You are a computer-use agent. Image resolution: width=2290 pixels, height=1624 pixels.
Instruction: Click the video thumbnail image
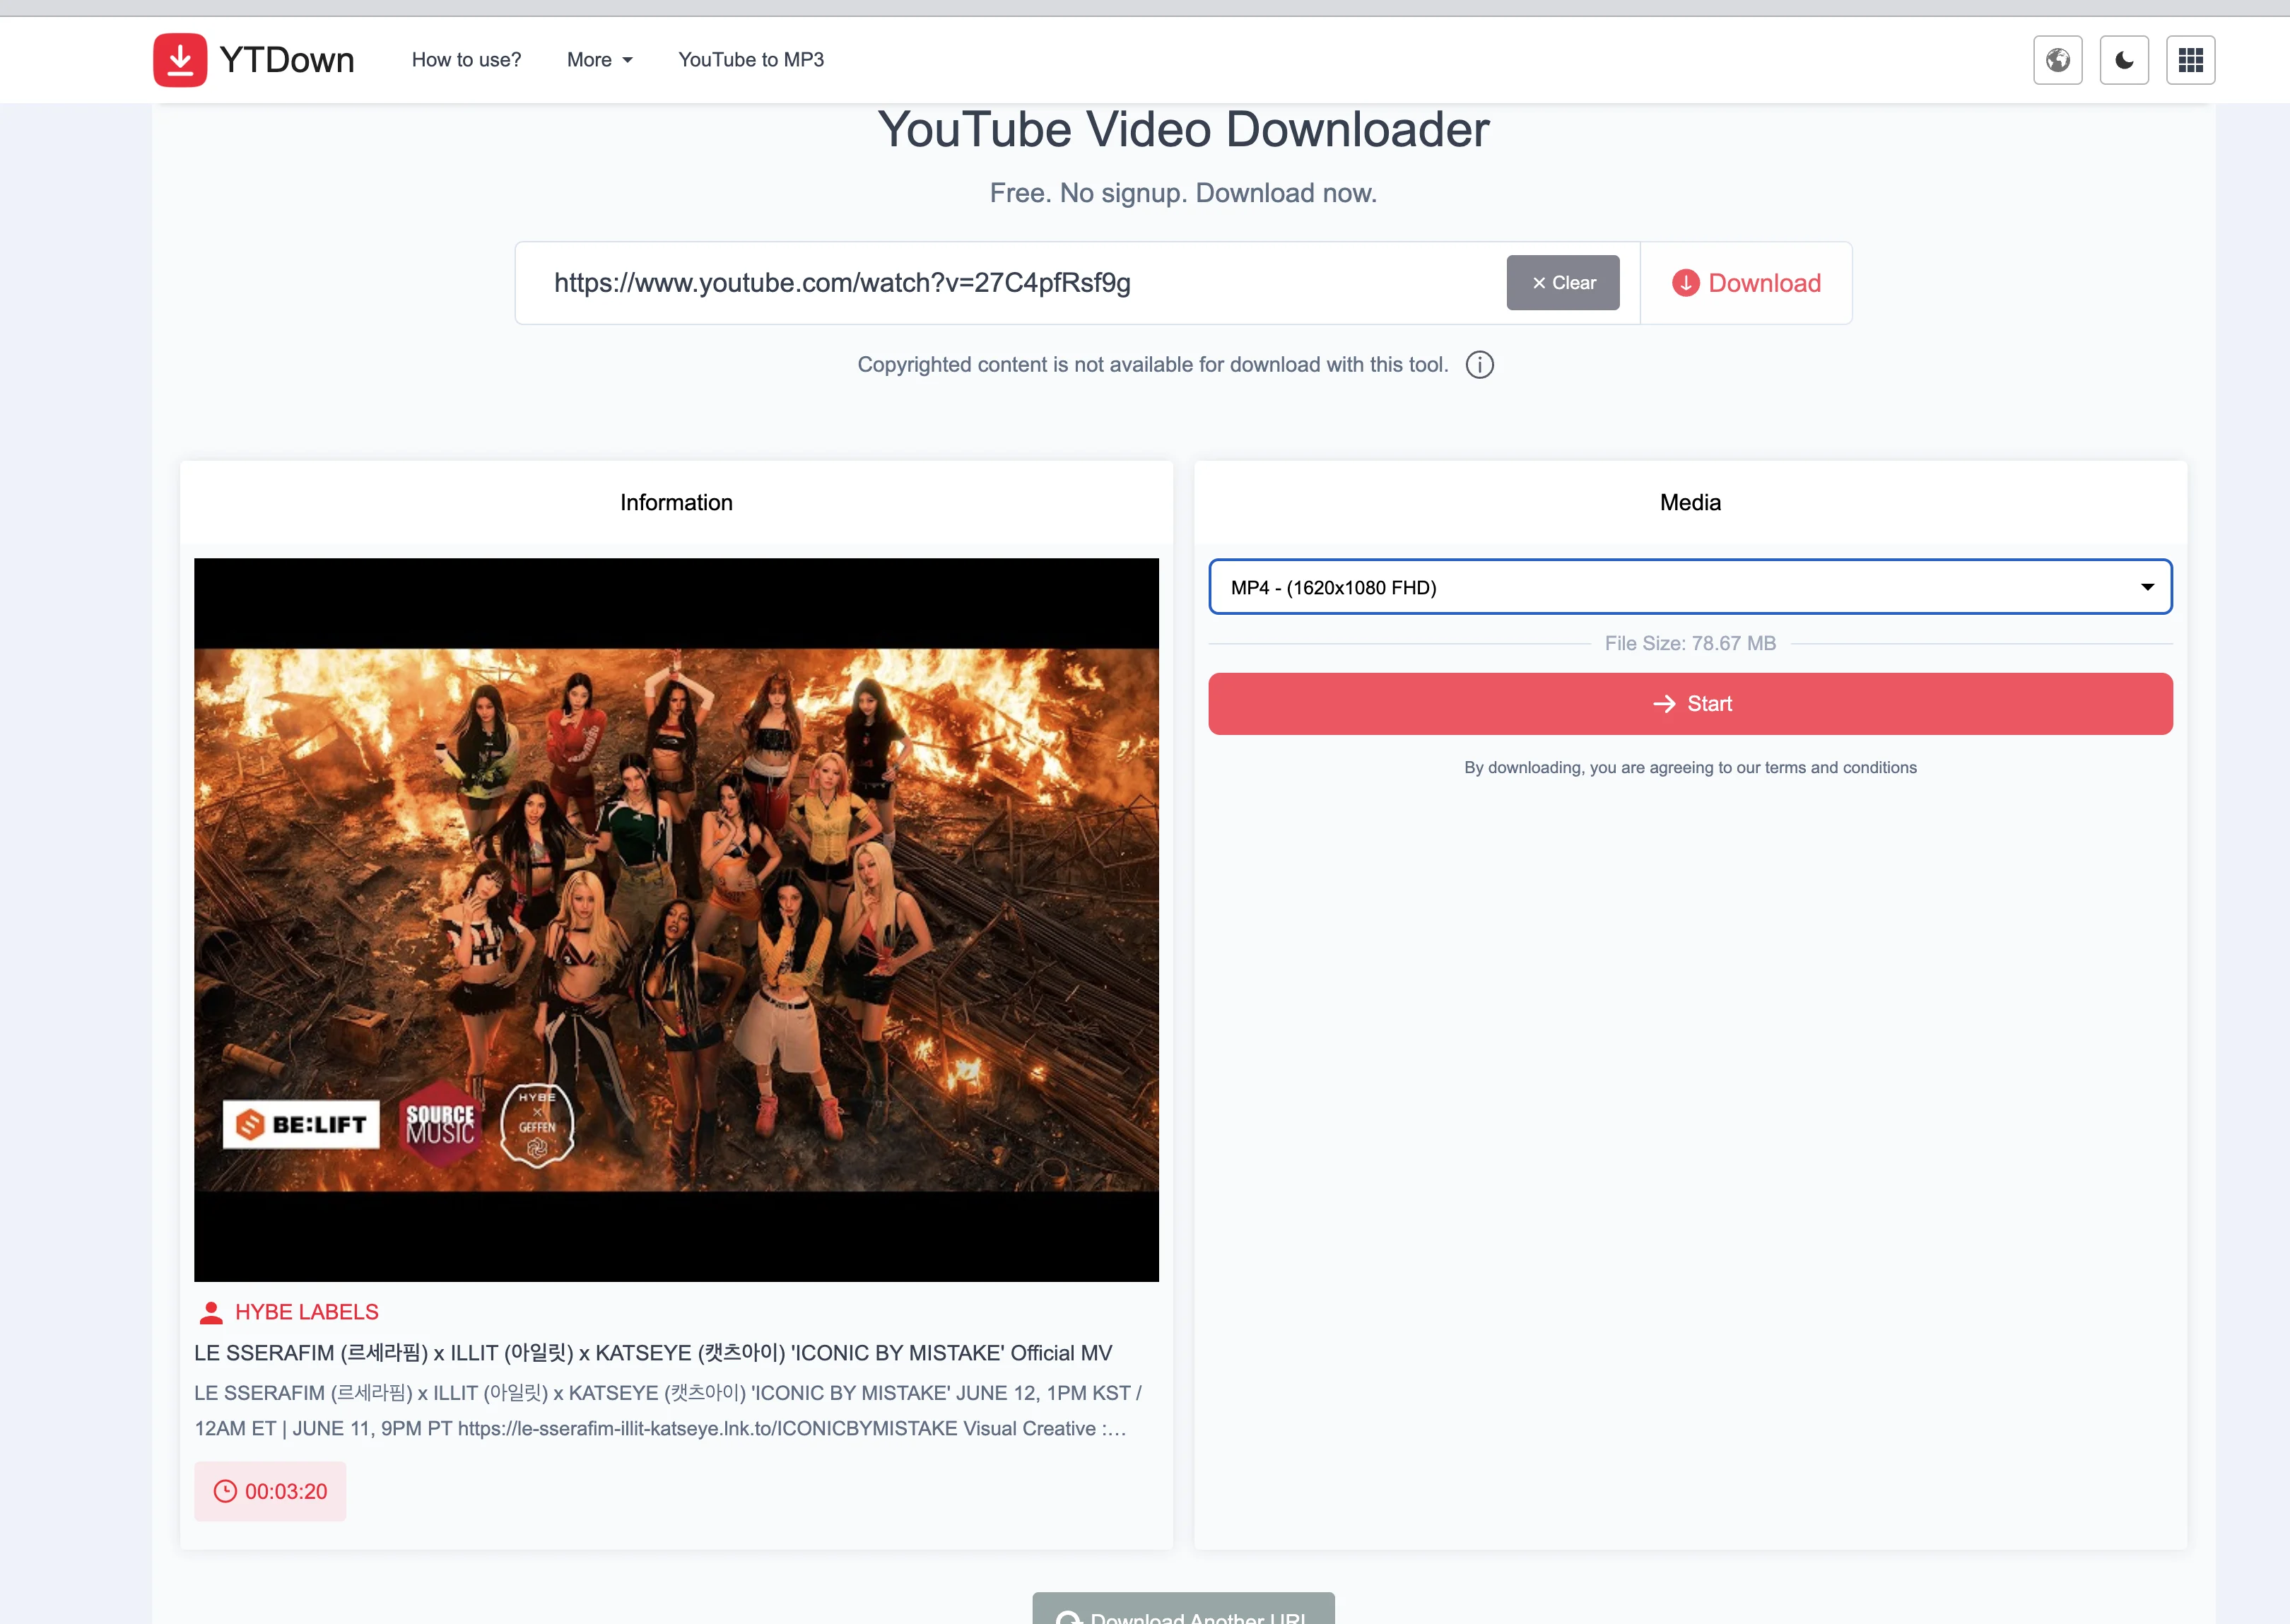coord(676,920)
